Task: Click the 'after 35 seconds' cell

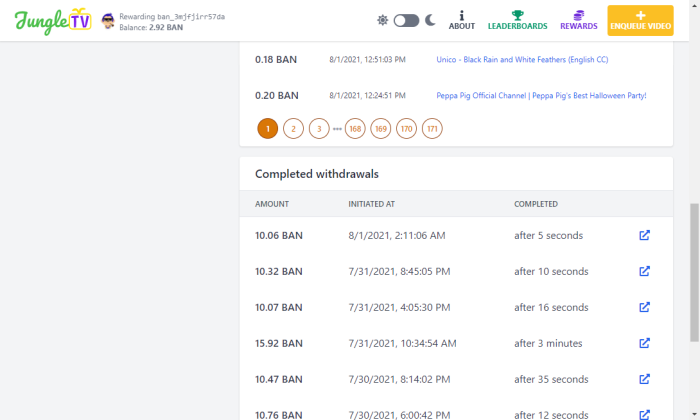Action: click(551, 379)
